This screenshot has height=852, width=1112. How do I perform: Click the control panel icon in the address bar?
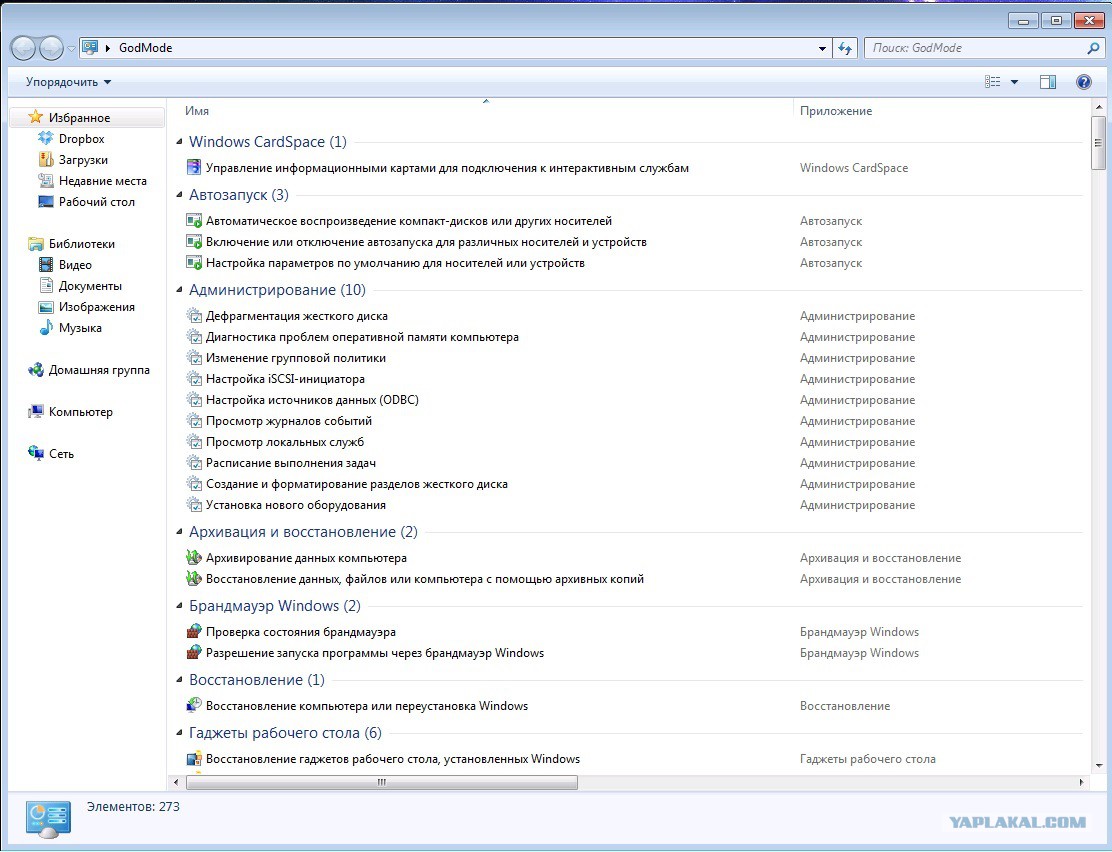[x=90, y=48]
